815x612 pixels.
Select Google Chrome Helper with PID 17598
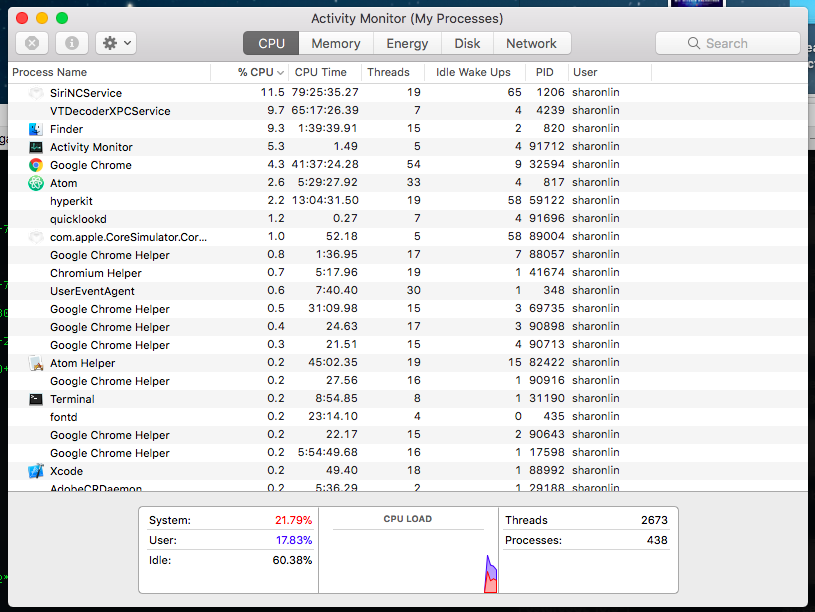tap(408, 453)
